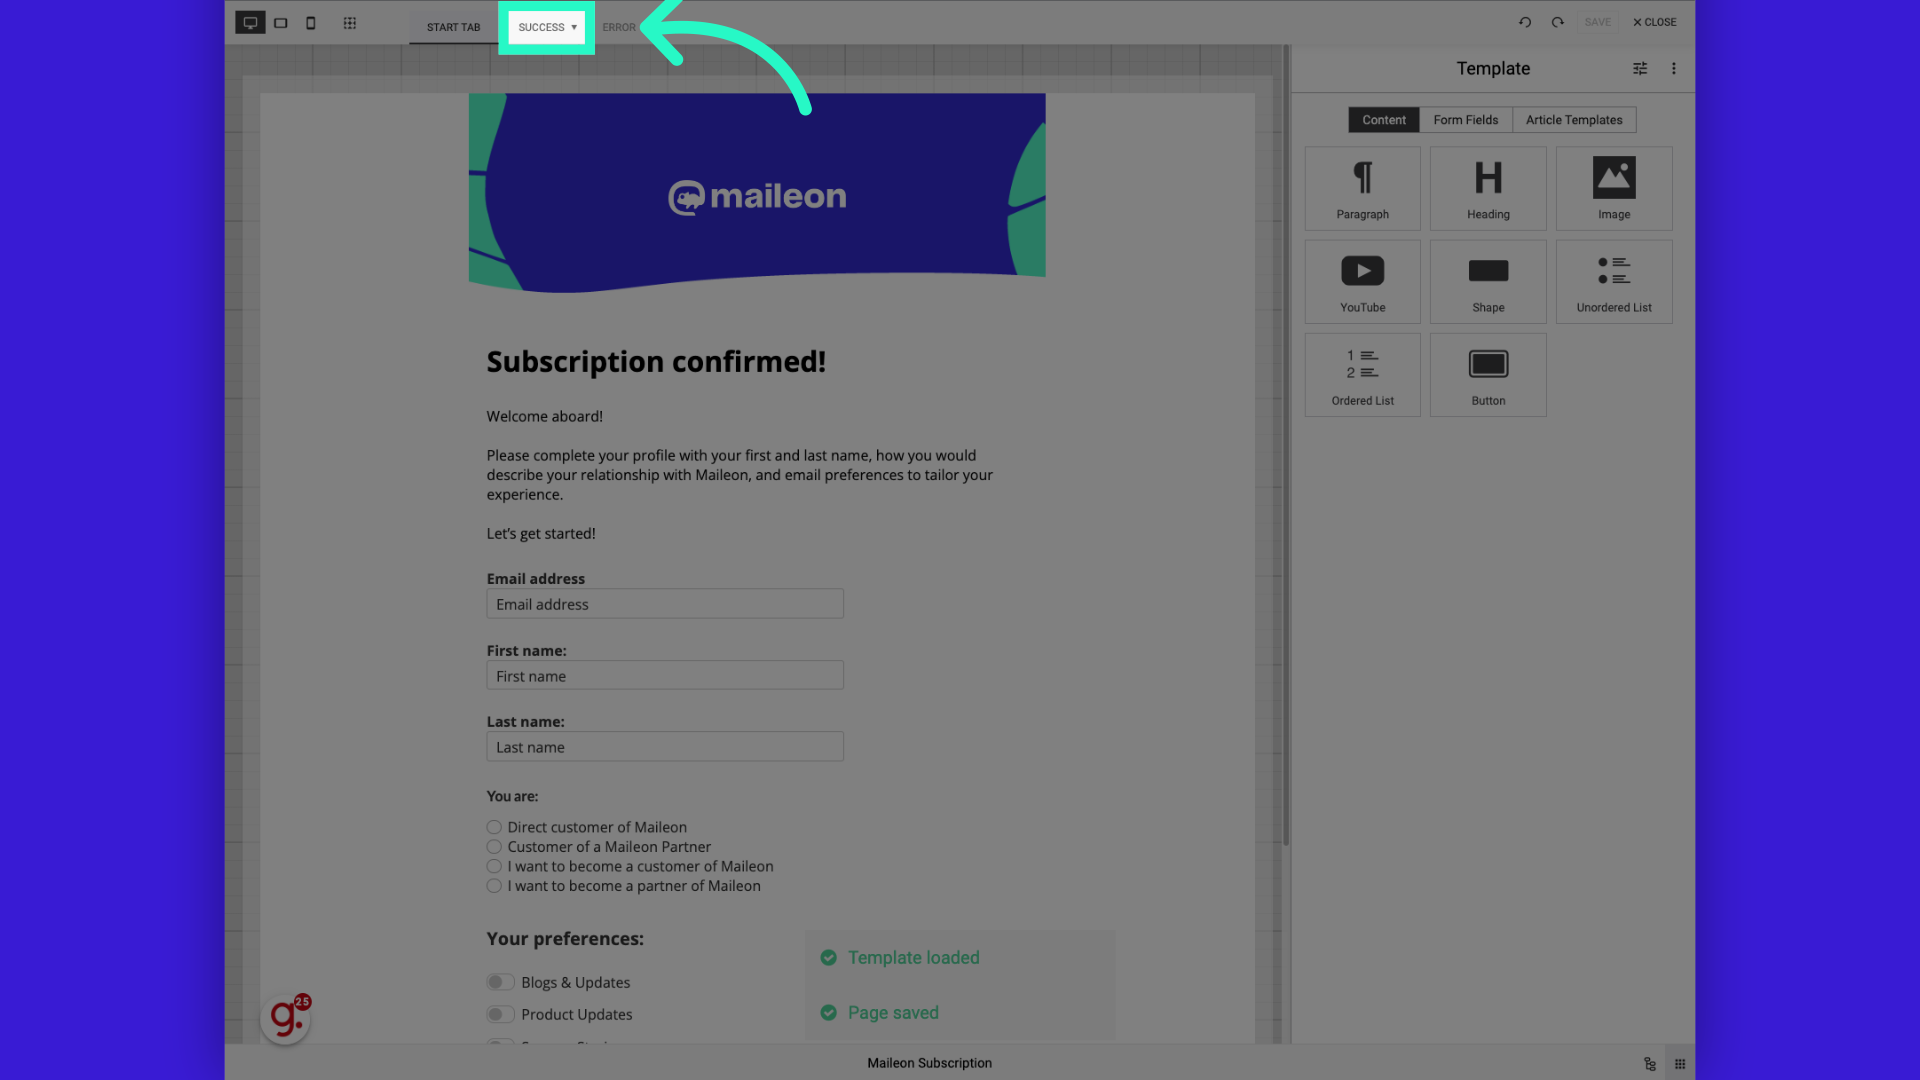1920x1080 pixels.
Task: Open the template filter settings icon
Action: tap(1640, 67)
